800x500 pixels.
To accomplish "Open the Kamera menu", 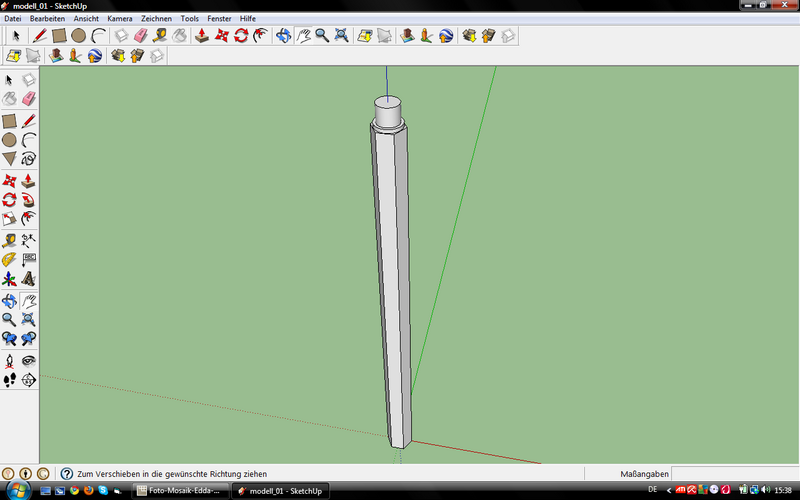I will 119,18.
